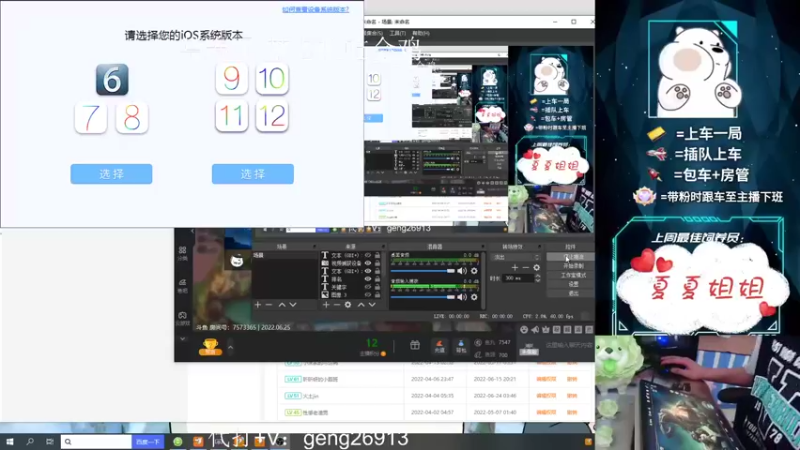Toggle visibility of 排名 source
Viewport: 800px width, 450px height.
368,279
